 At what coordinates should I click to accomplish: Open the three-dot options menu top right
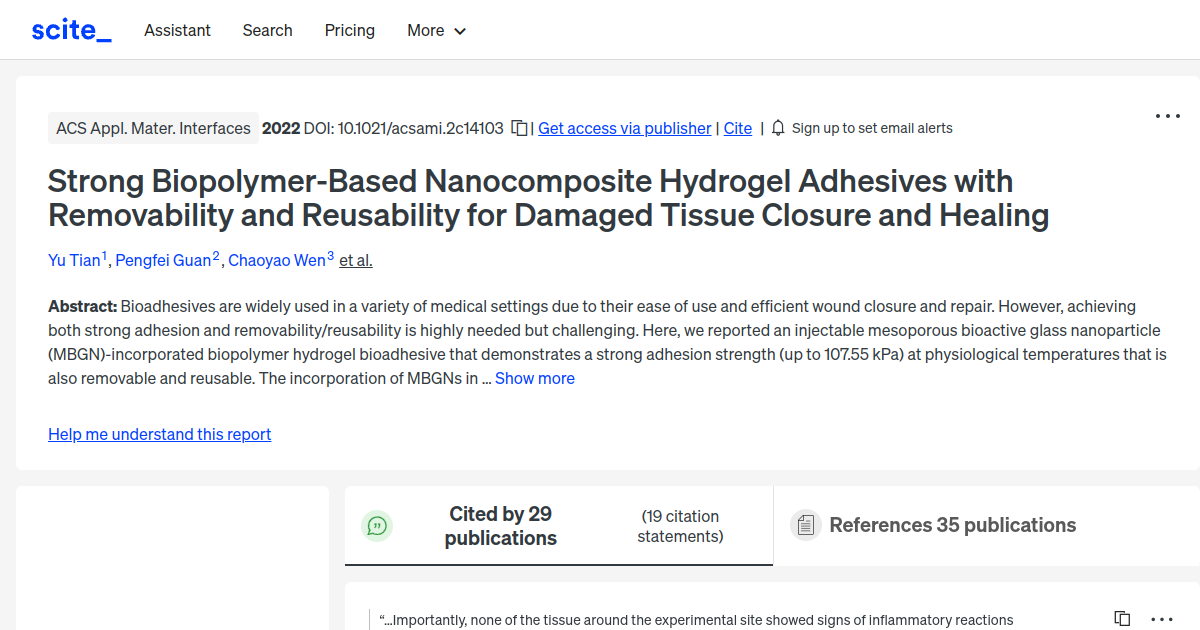[1167, 116]
